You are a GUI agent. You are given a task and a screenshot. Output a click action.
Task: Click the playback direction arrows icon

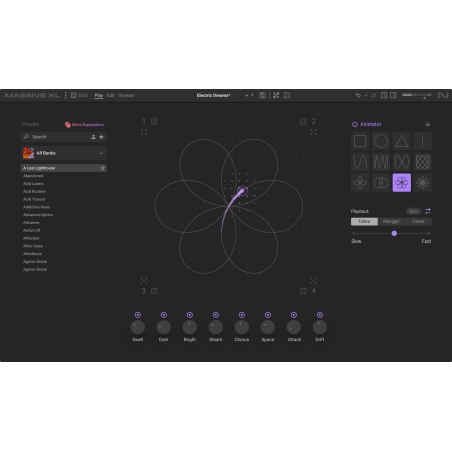(428, 211)
